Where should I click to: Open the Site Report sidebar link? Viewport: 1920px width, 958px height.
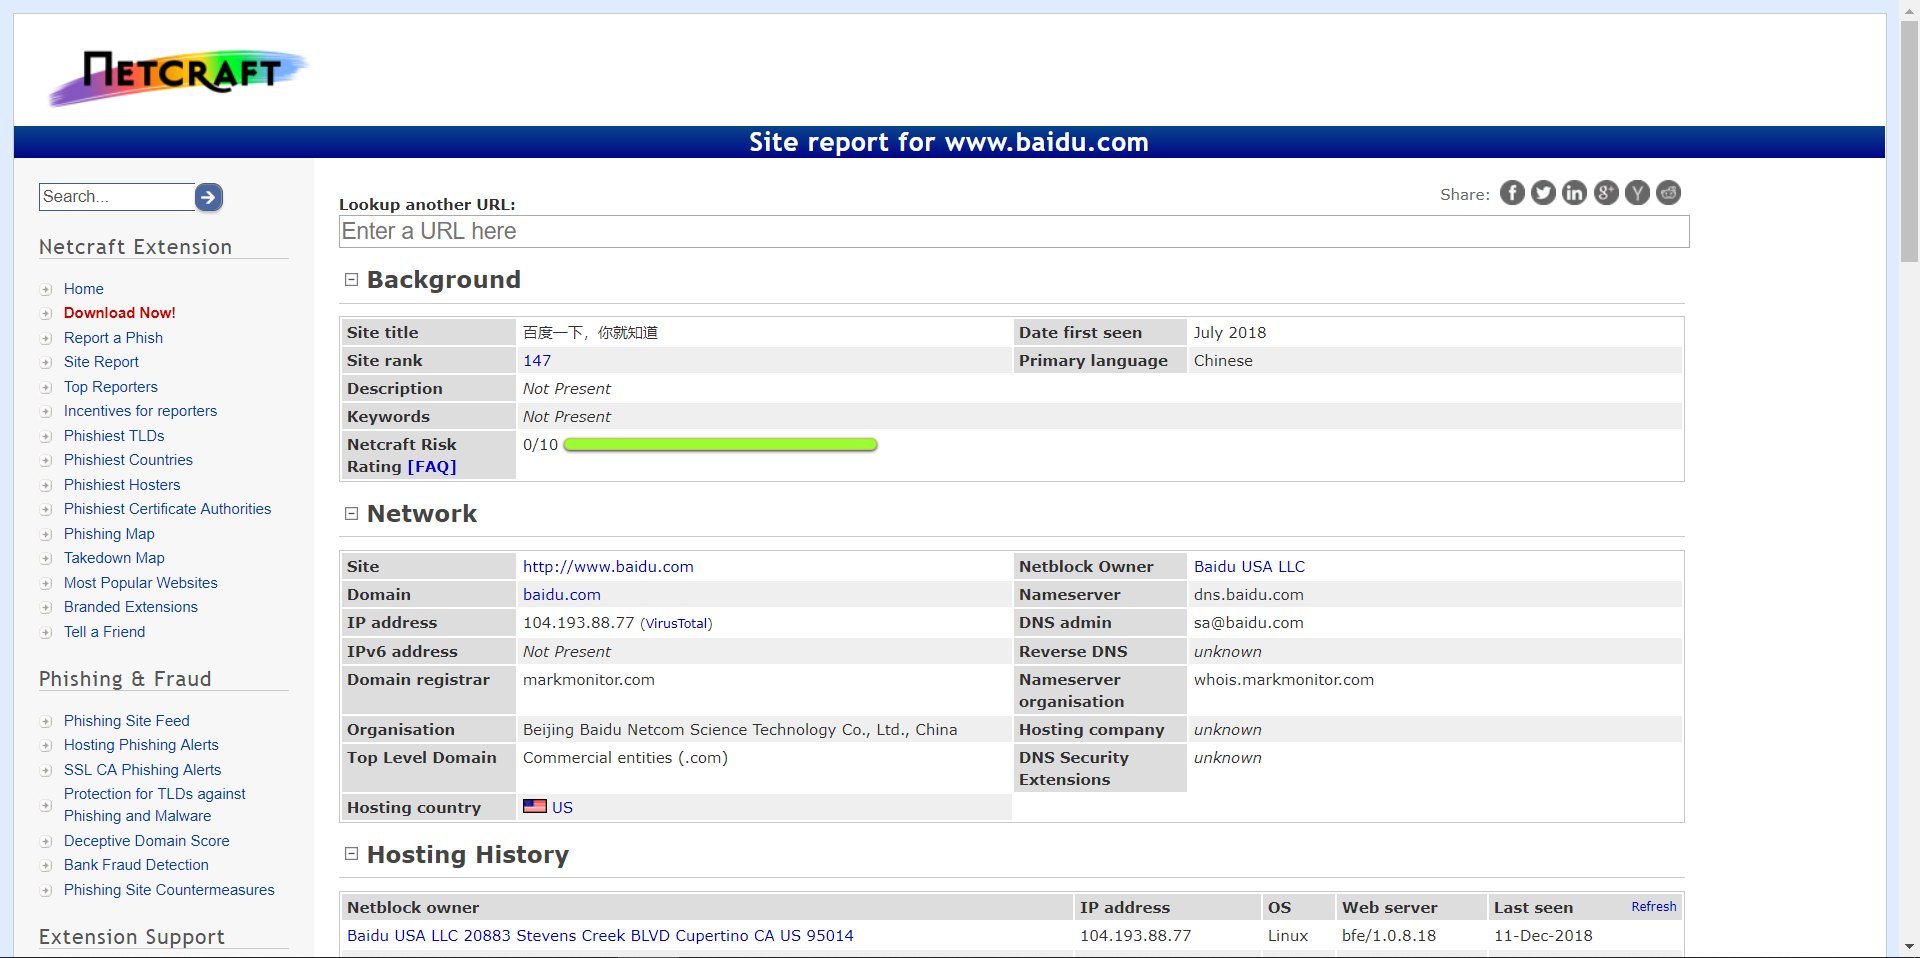click(101, 362)
